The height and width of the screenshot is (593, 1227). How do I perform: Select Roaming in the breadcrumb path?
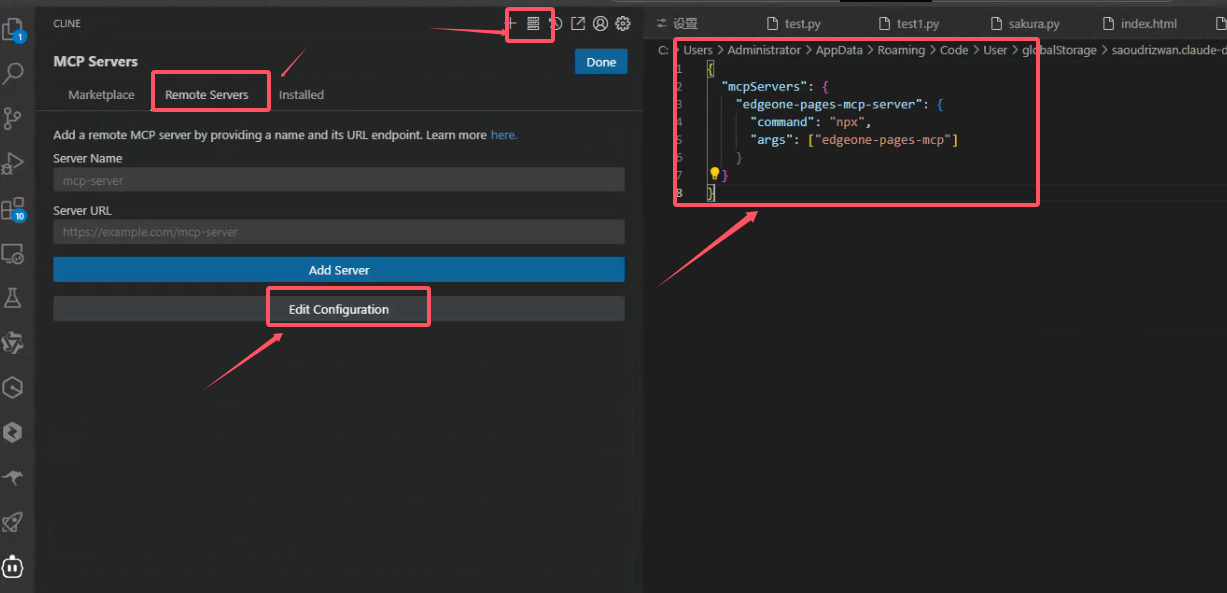click(902, 50)
